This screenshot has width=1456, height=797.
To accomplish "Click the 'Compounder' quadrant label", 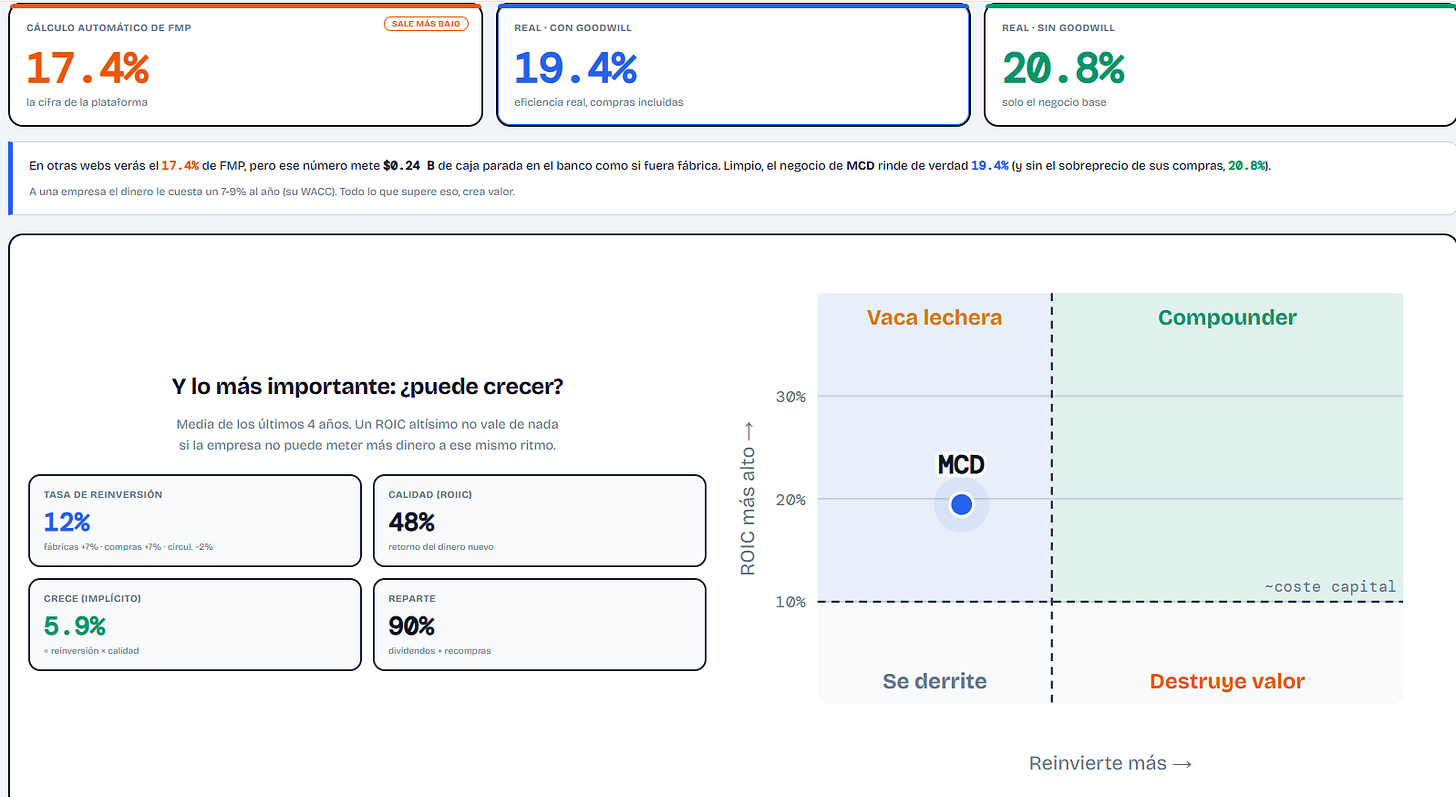I will [x=1227, y=318].
